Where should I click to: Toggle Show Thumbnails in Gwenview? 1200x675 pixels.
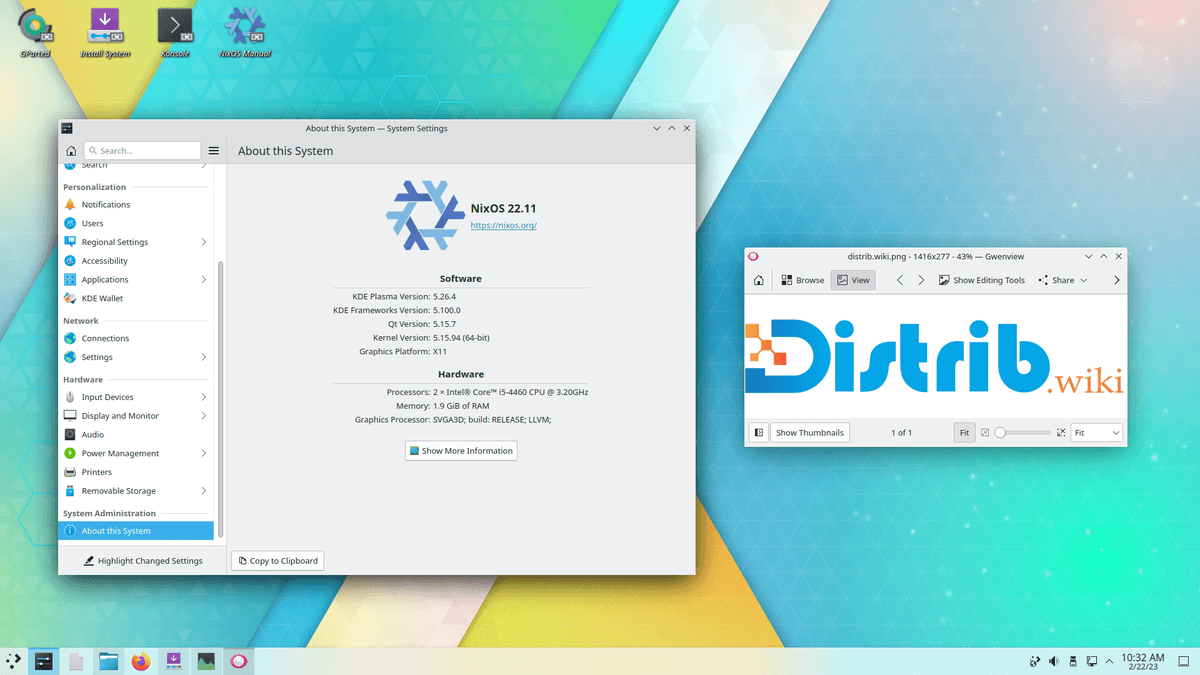[810, 433]
